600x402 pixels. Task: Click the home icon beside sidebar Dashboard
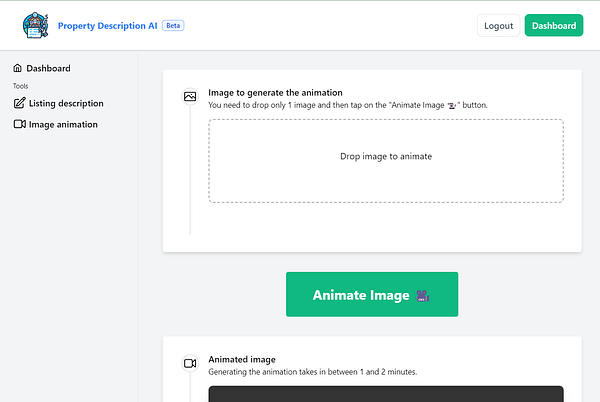(18, 68)
